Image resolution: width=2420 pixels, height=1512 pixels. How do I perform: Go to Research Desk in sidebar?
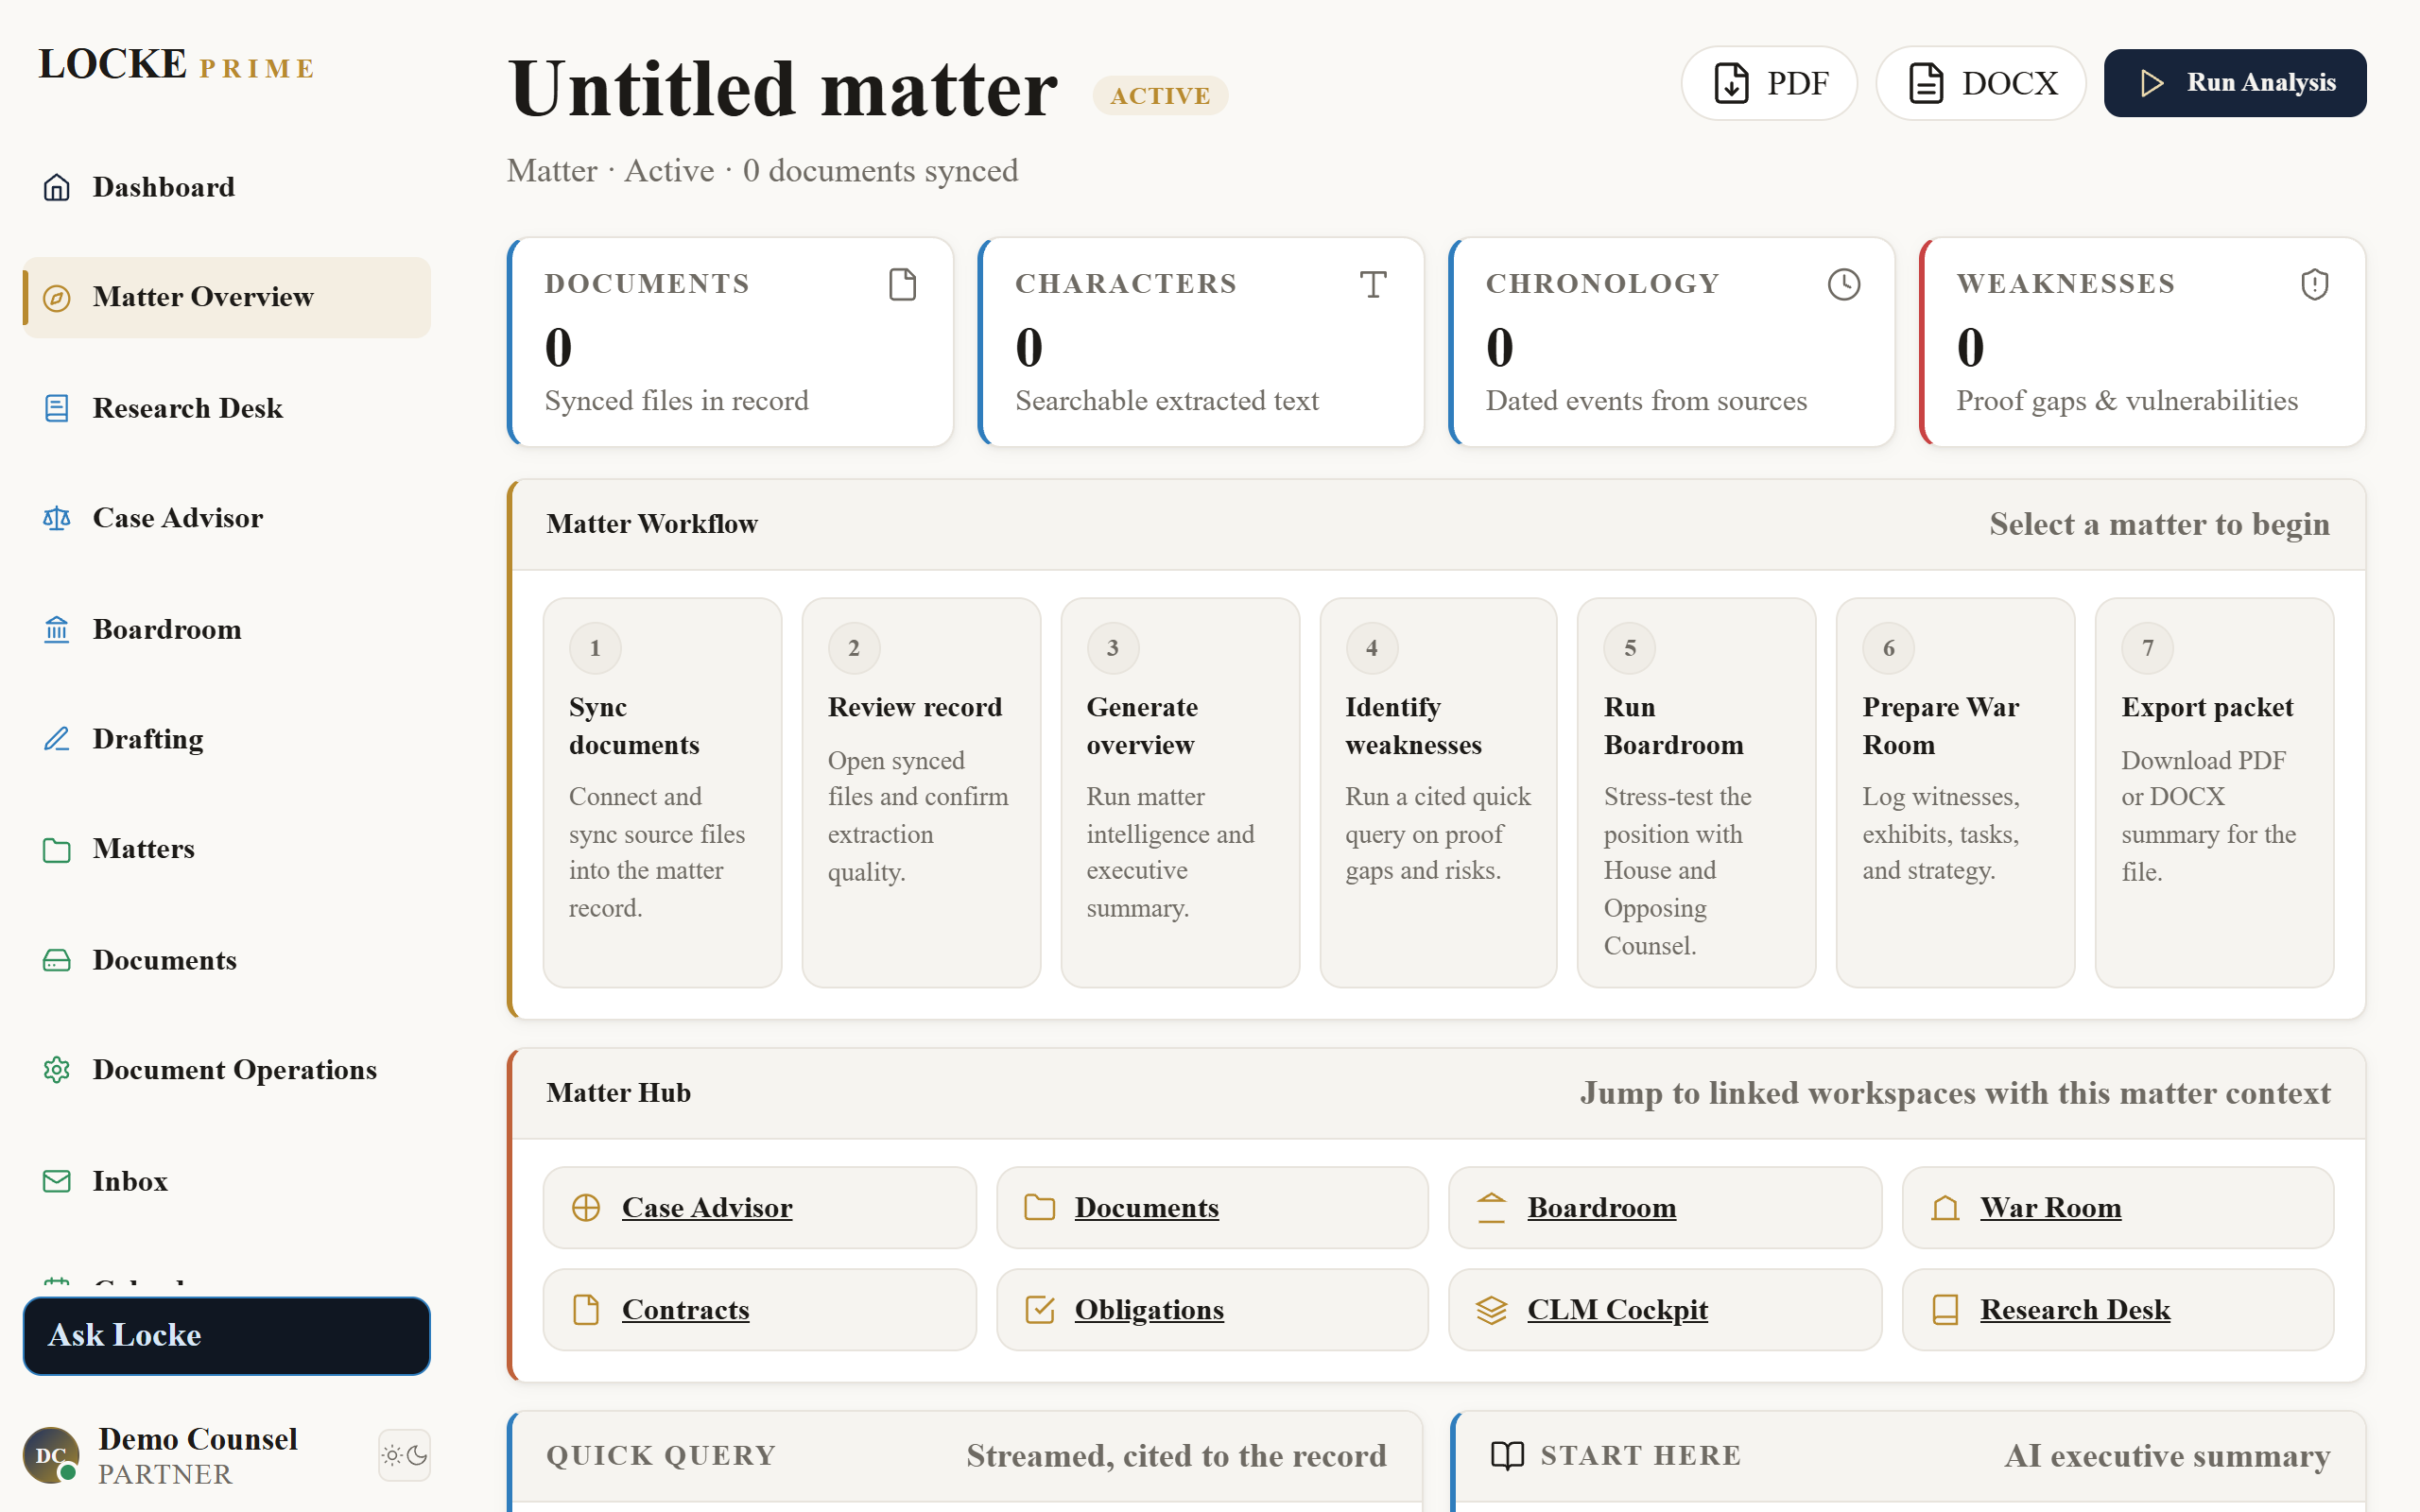[227, 408]
